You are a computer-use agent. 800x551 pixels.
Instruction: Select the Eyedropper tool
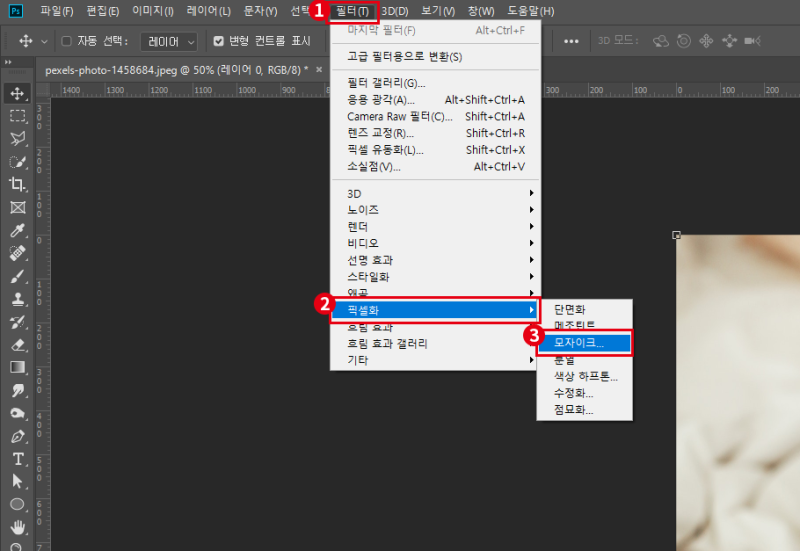click(x=17, y=230)
